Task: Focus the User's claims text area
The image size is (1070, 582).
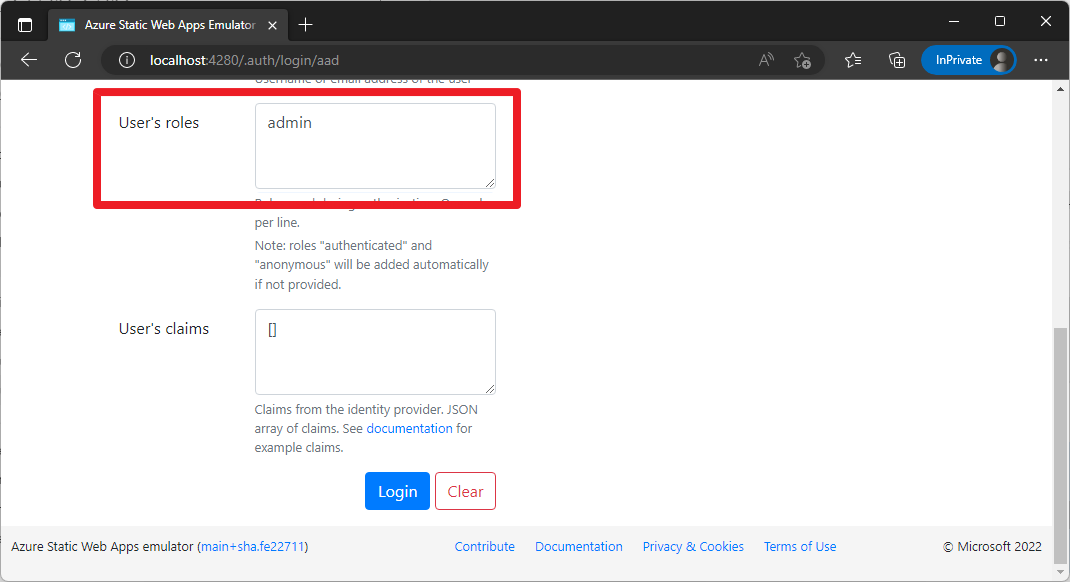Action: pyautogui.click(x=375, y=352)
